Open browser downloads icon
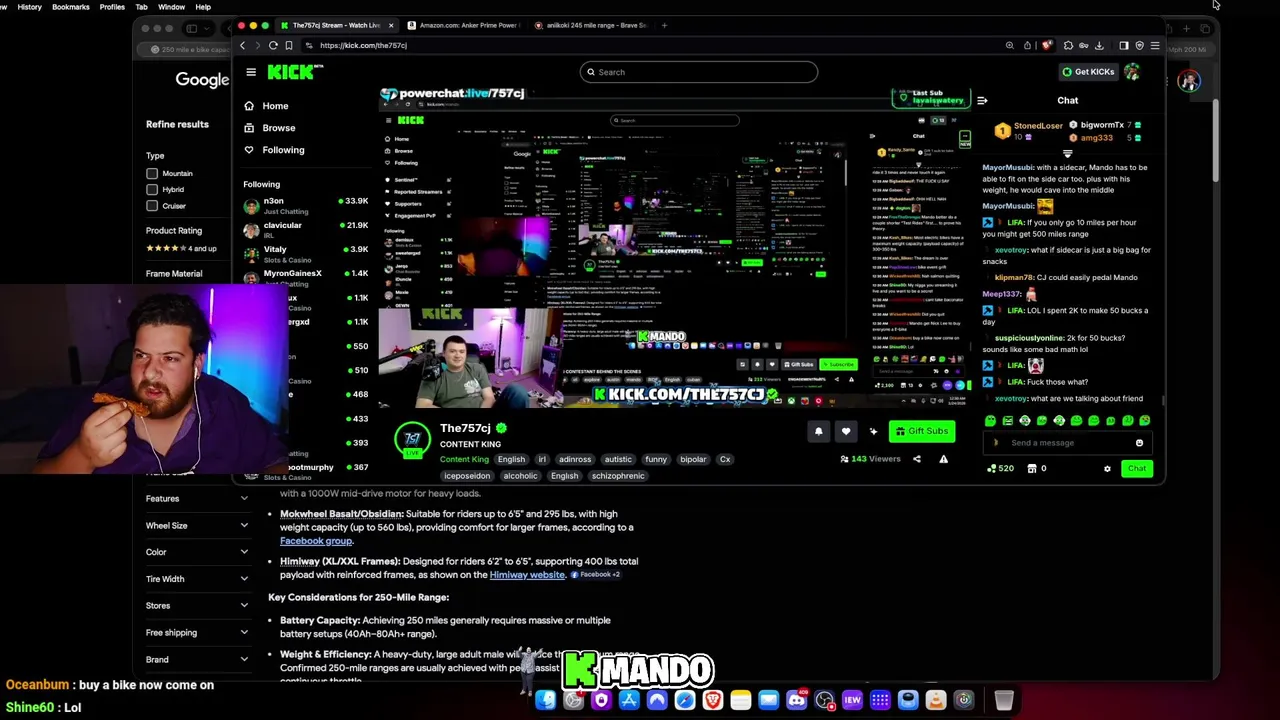 pyautogui.click(x=1099, y=45)
